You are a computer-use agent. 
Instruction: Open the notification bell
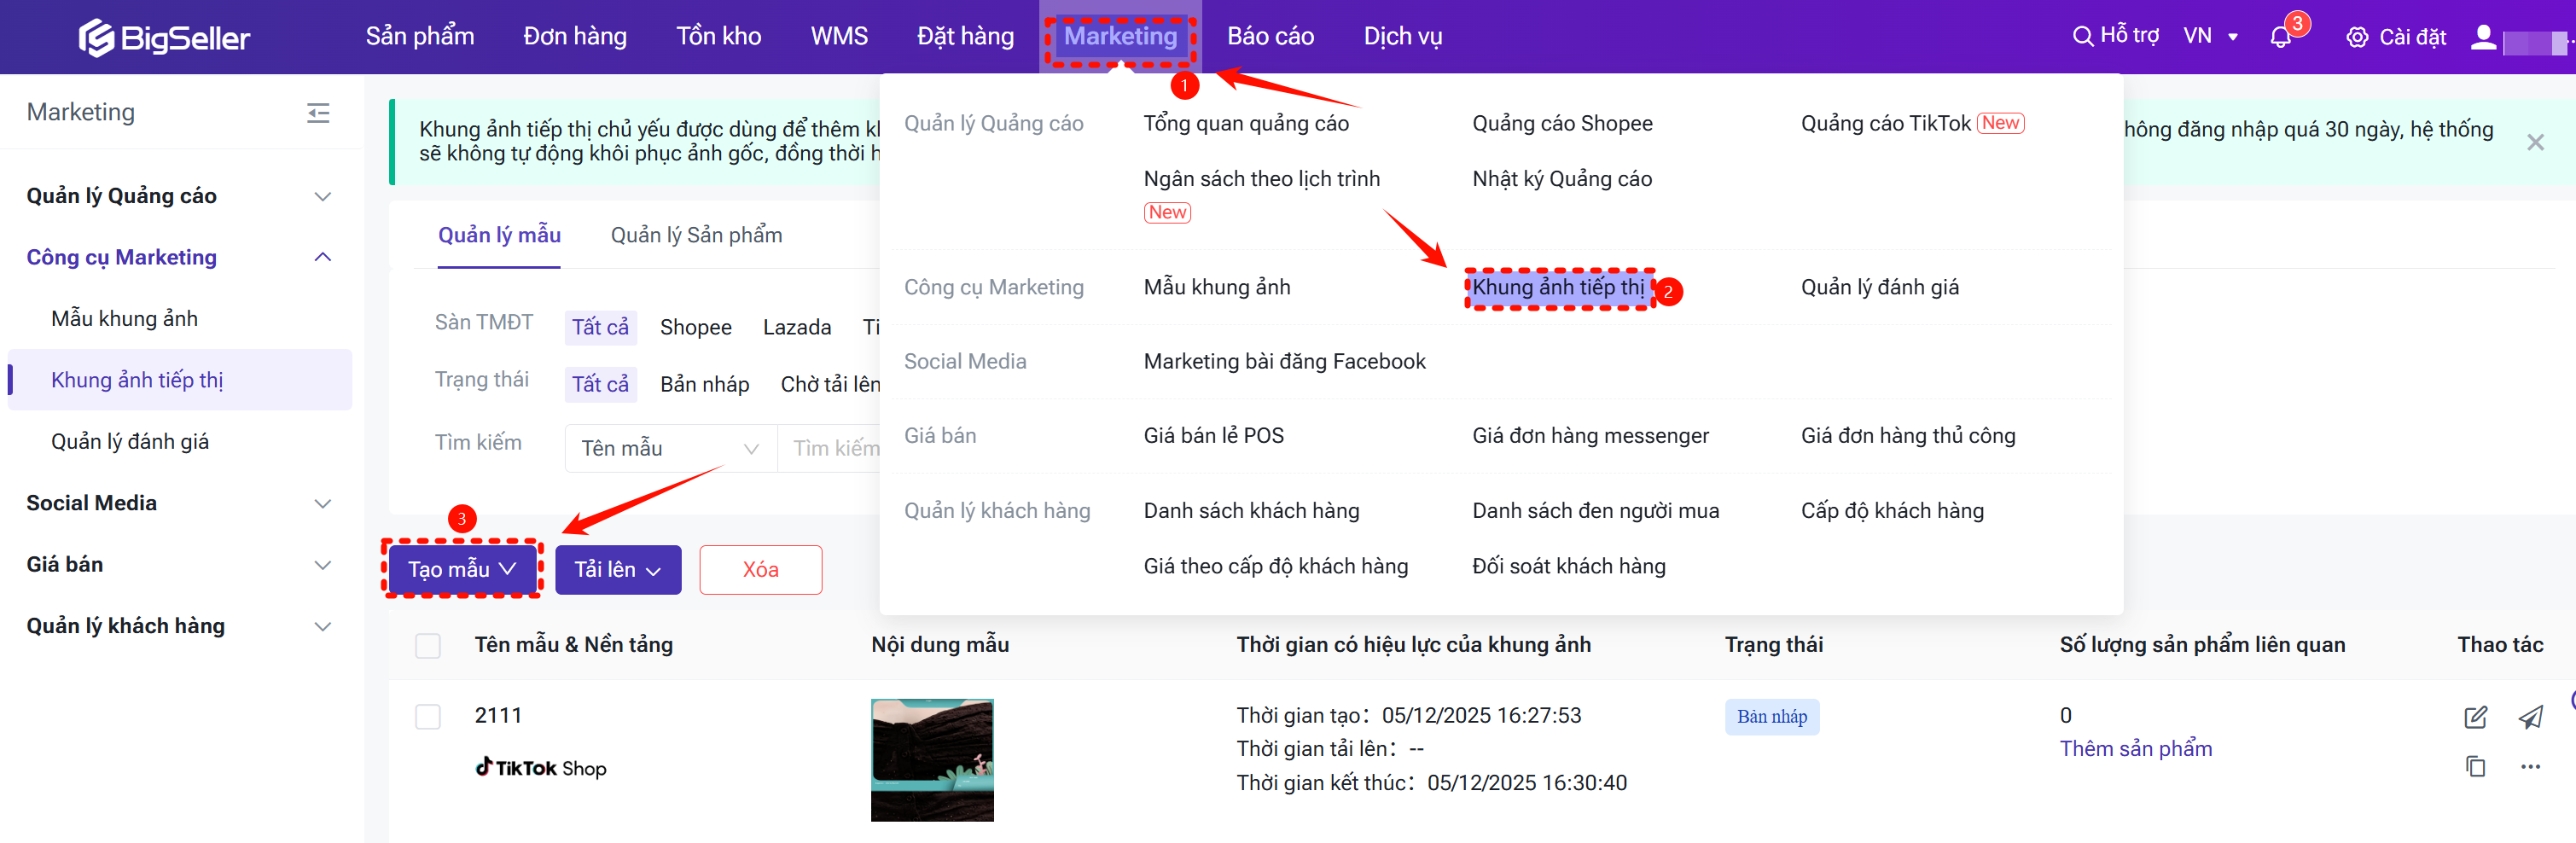[x=2279, y=38]
